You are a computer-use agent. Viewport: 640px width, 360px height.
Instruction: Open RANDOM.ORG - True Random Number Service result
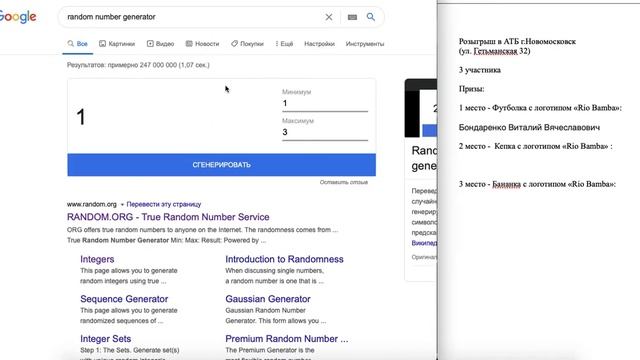168,217
